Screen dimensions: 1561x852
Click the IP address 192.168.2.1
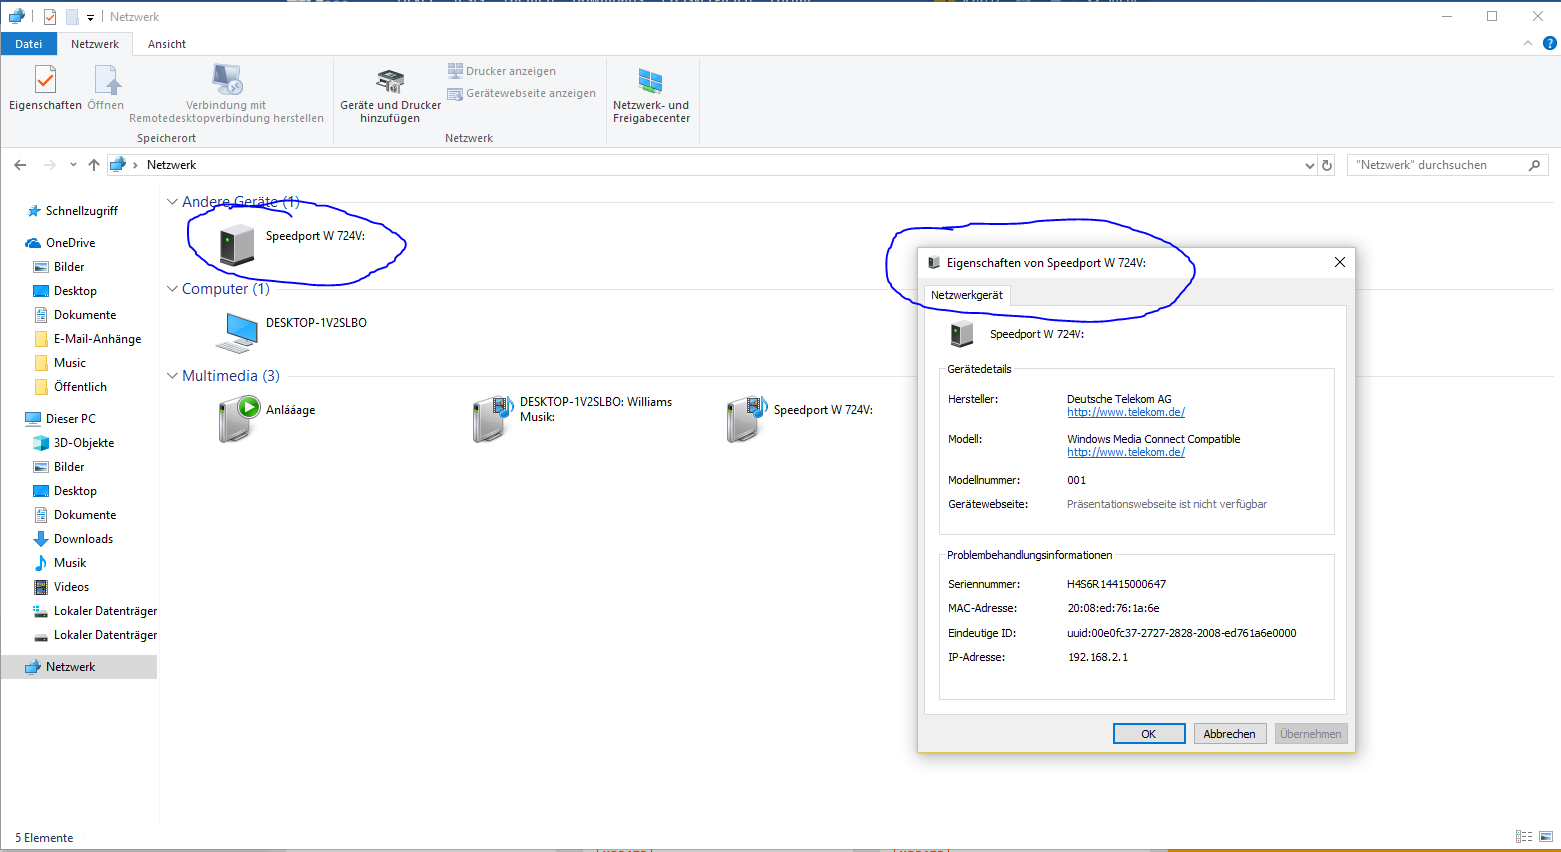[x=1098, y=657]
